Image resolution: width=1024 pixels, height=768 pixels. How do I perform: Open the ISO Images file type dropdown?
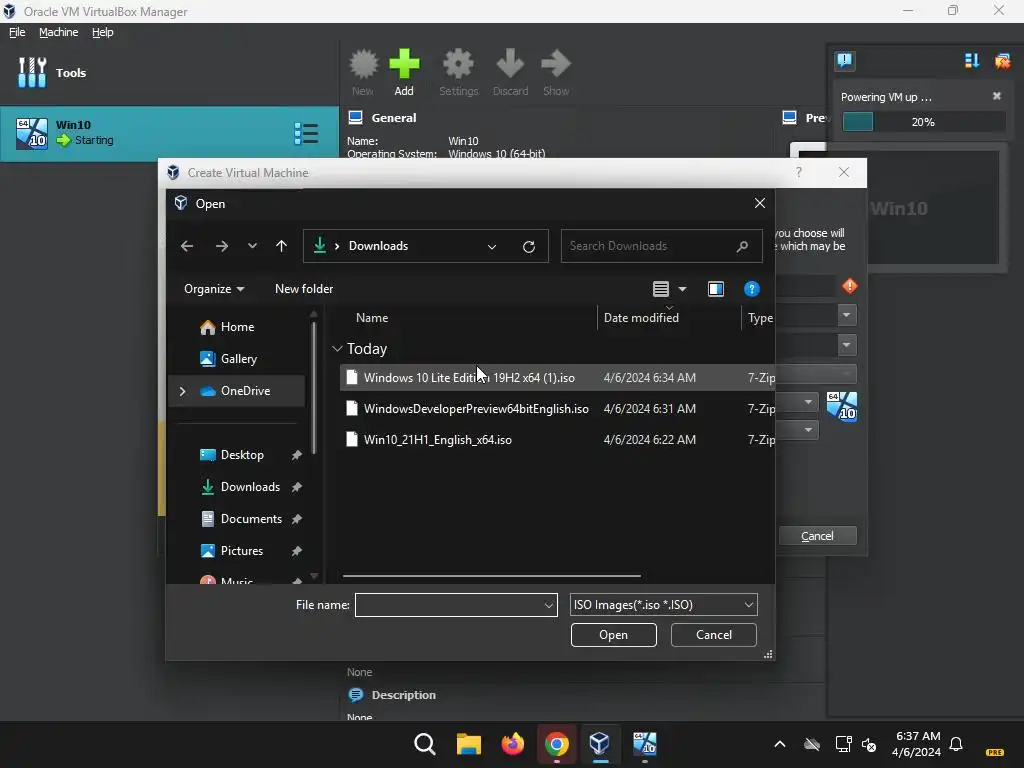[664, 605]
